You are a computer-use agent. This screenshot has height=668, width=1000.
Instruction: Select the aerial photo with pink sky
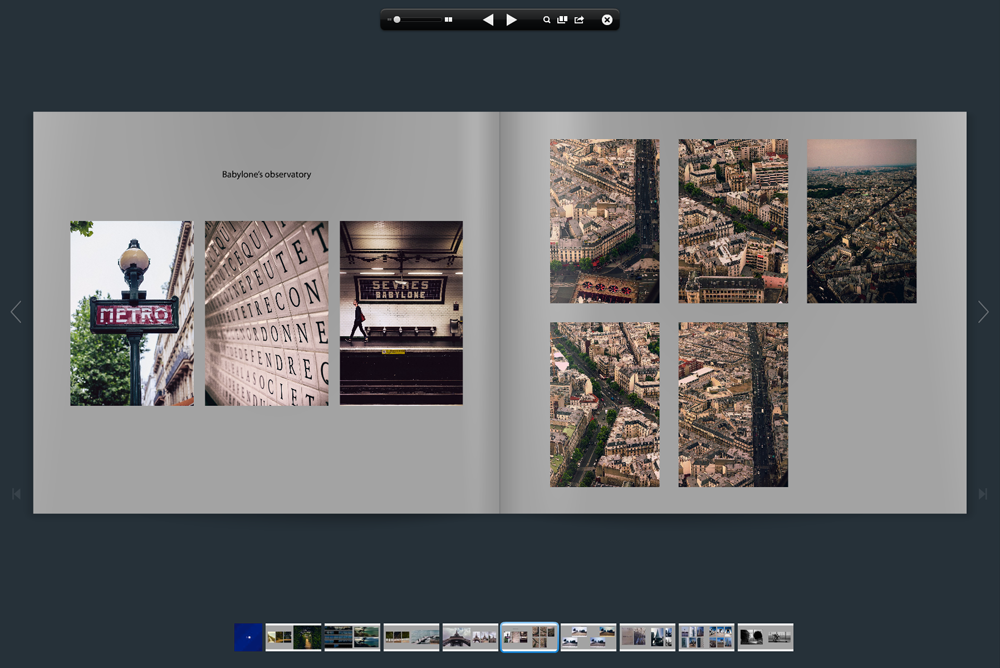[861, 221]
